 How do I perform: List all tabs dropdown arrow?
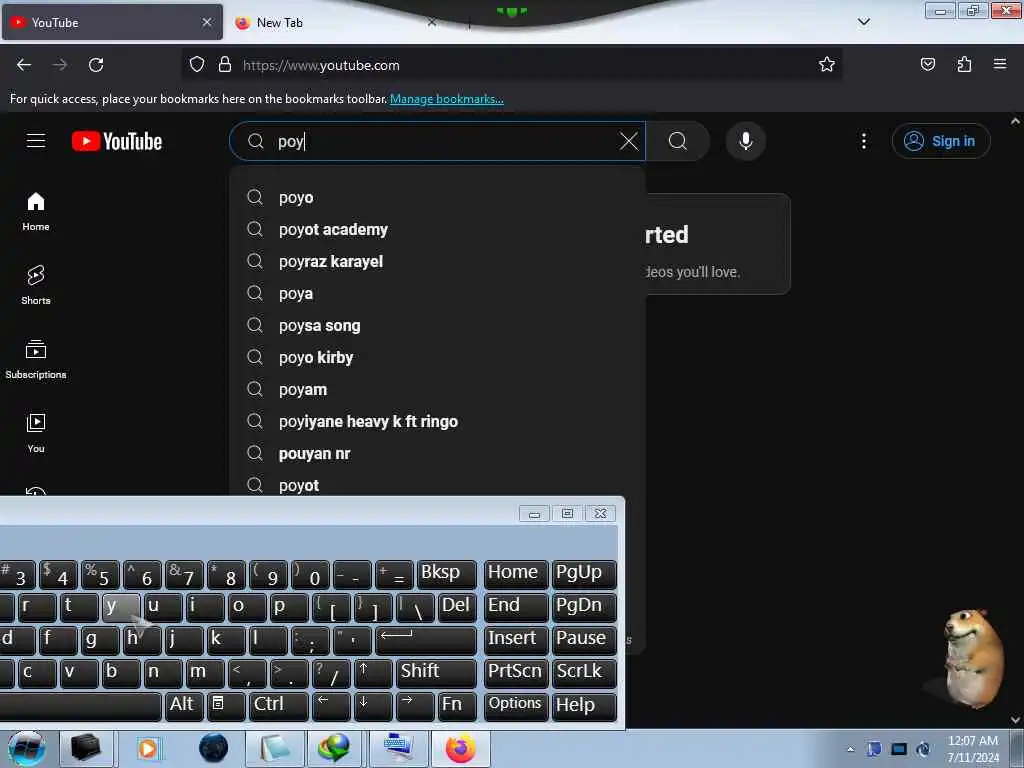[x=863, y=22]
